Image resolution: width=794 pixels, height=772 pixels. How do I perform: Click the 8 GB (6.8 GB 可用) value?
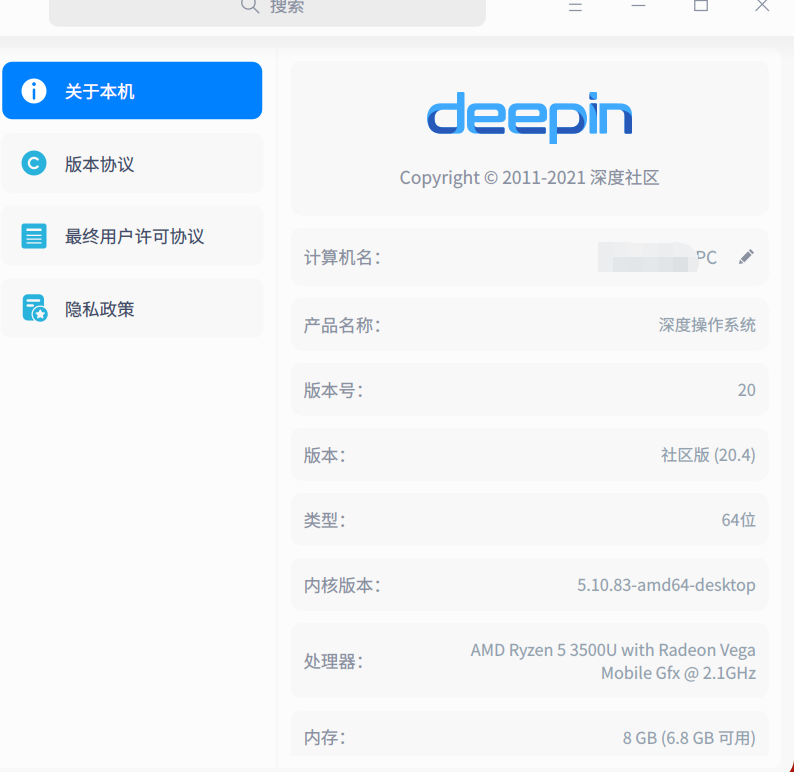coord(689,738)
